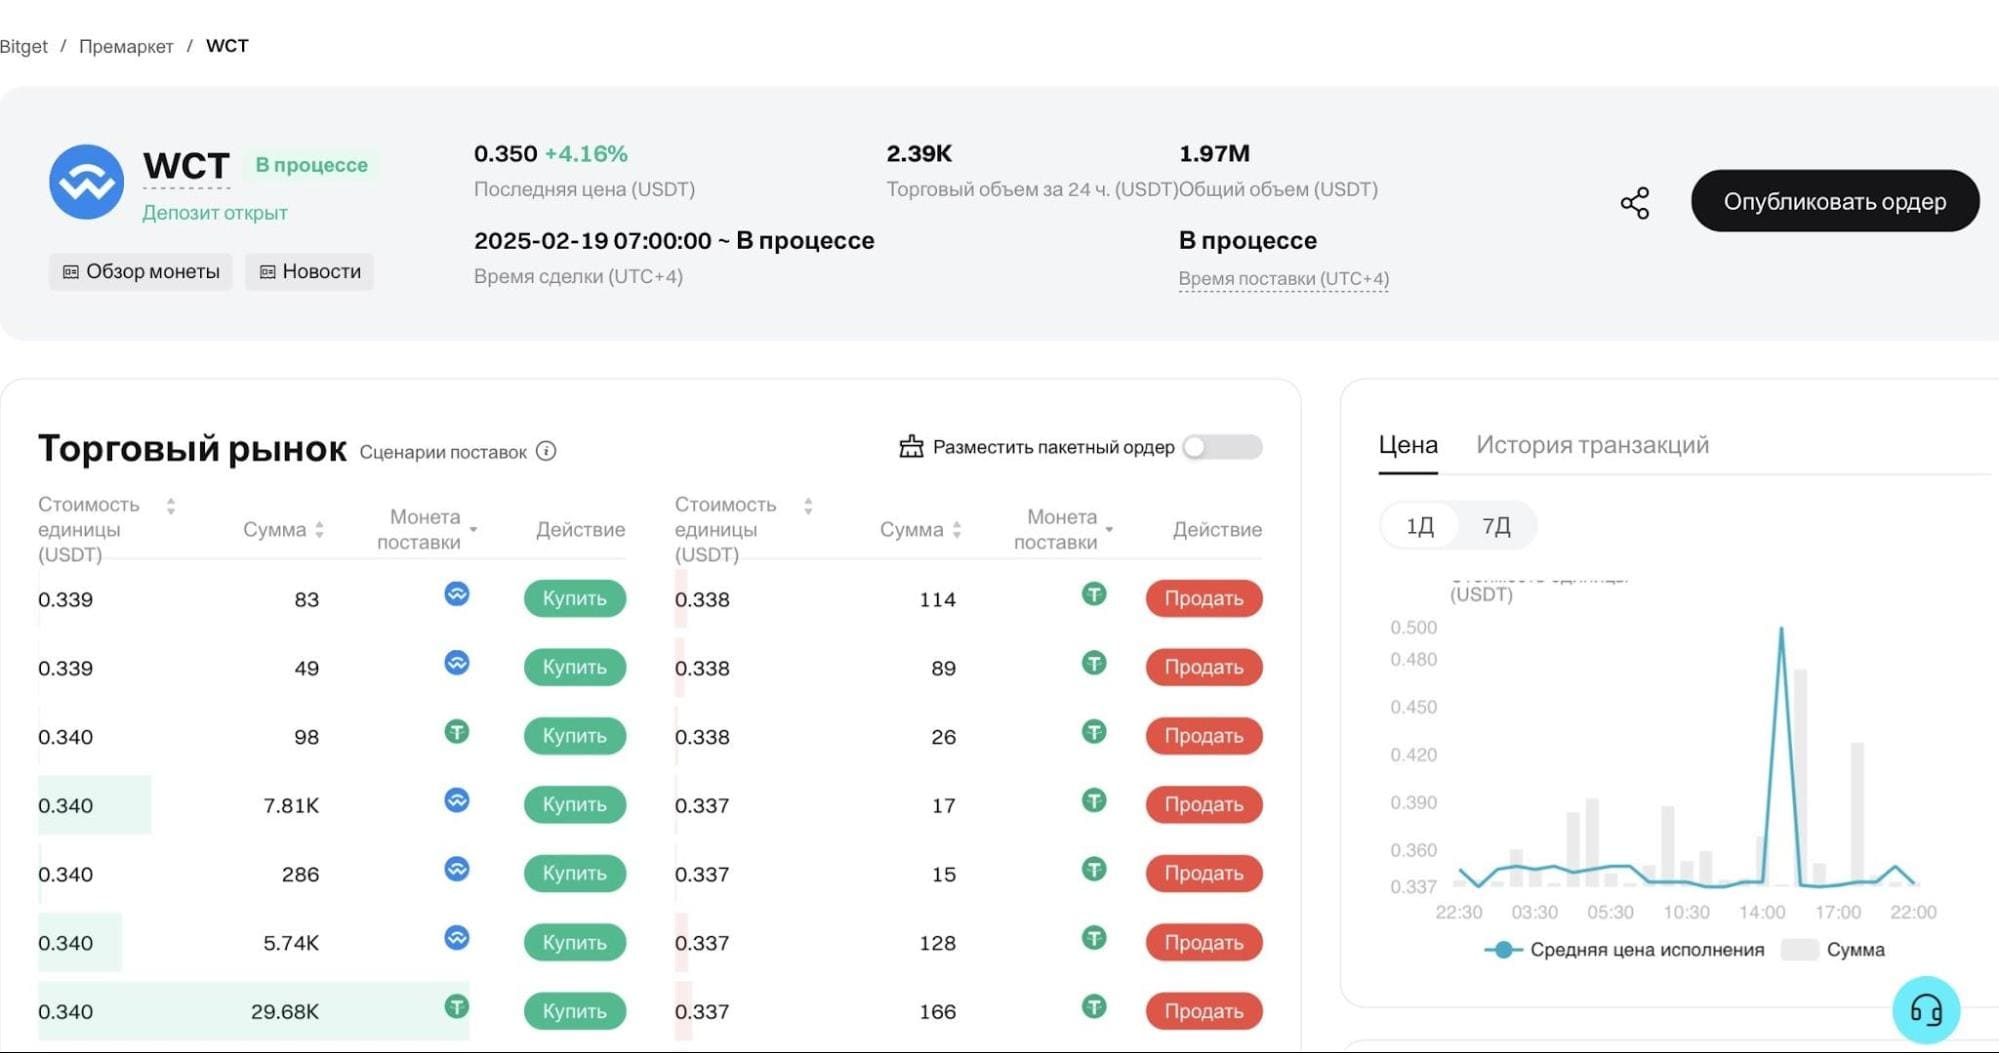The height and width of the screenshot is (1053, 1999).
Task: Open the support headset chat icon
Action: pyautogui.click(x=1926, y=1010)
